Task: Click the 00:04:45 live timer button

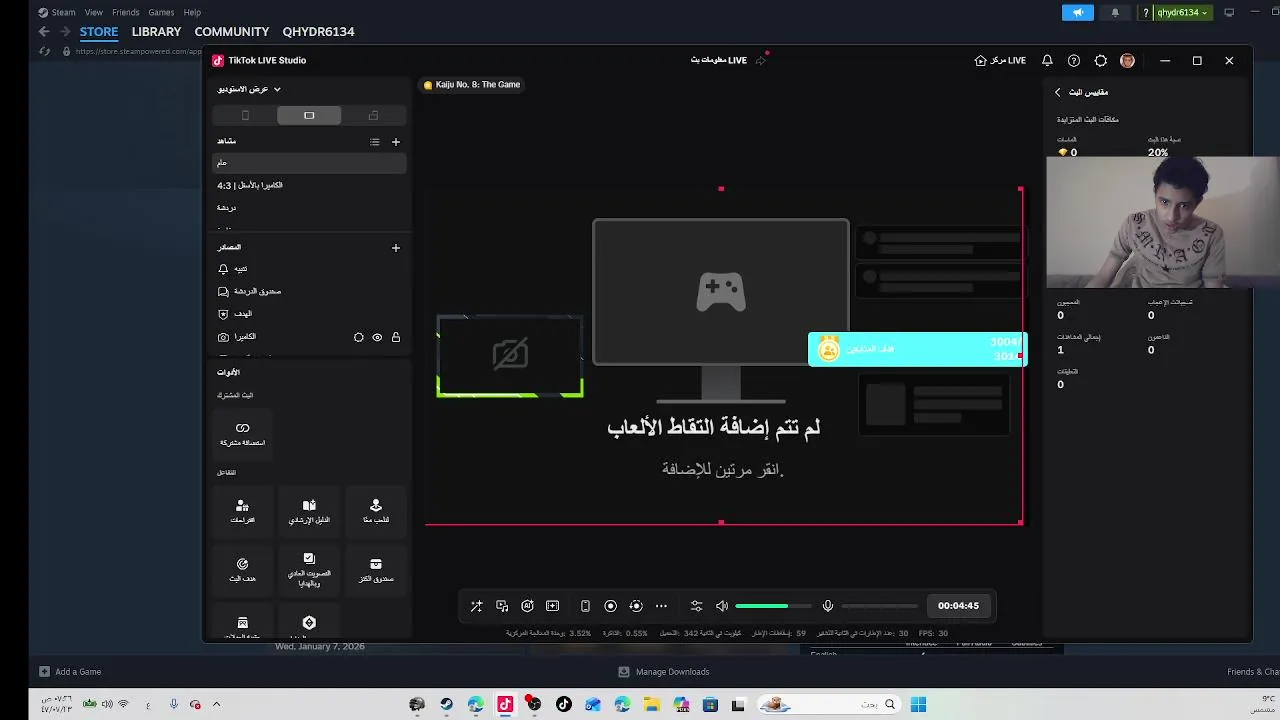Action: (x=958, y=605)
